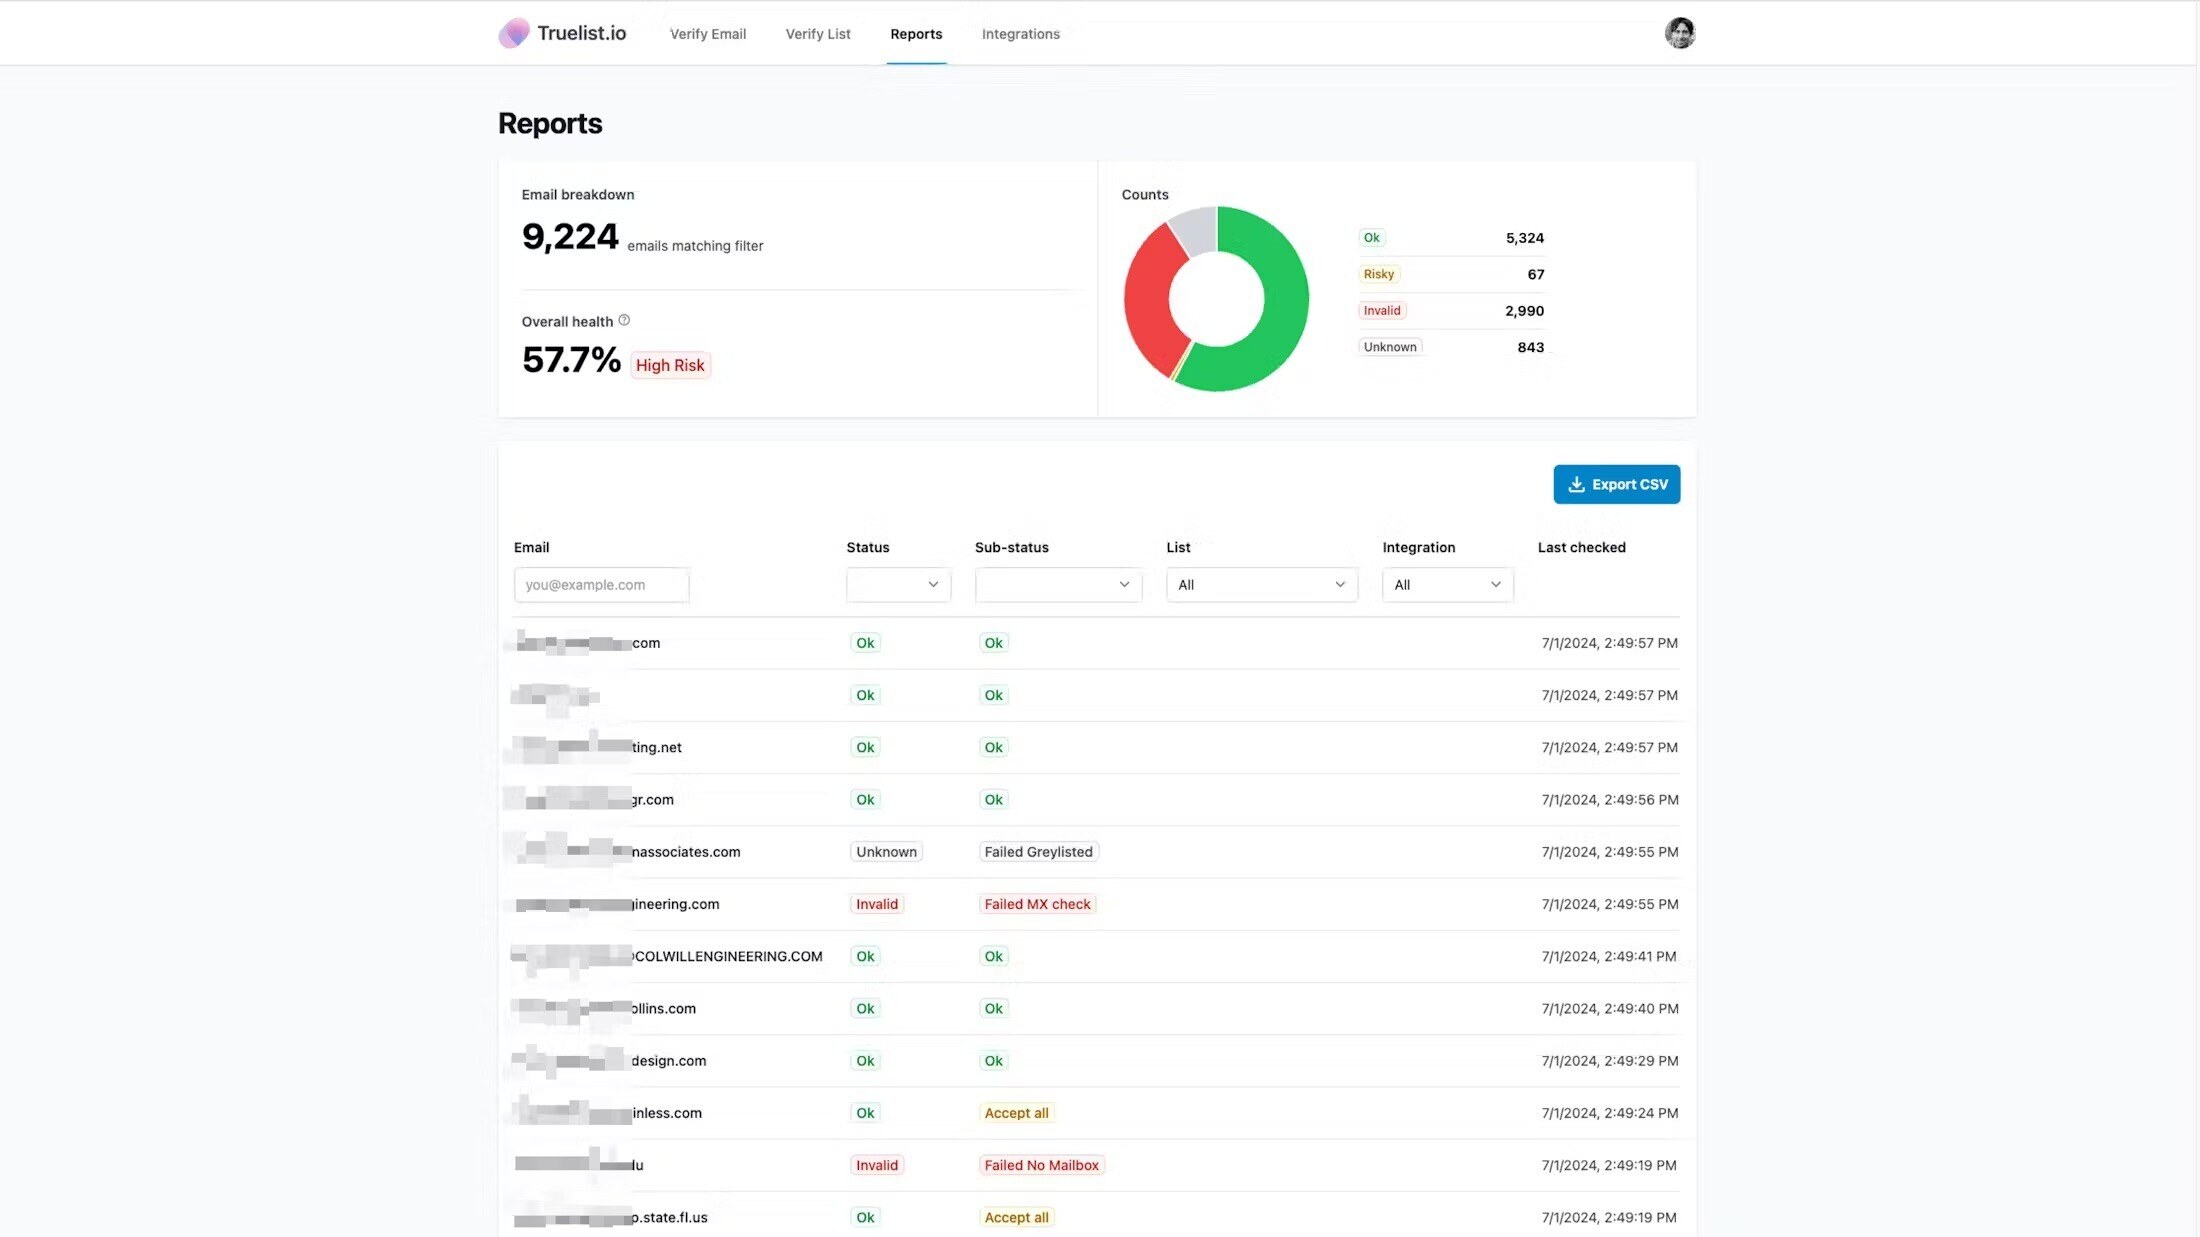
Task: Focus the Email filter input field
Action: [x=601, y=585]
